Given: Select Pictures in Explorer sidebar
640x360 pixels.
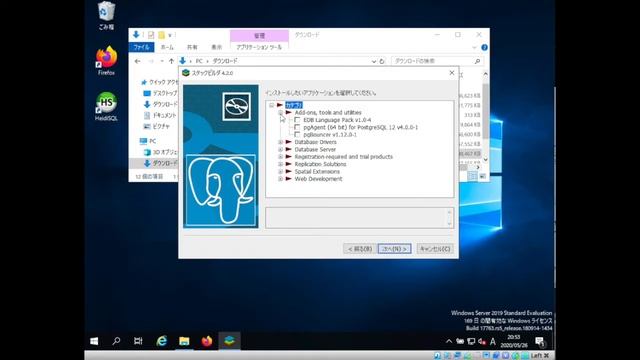Looking at the screenshot, I should [x=157, y=127].
